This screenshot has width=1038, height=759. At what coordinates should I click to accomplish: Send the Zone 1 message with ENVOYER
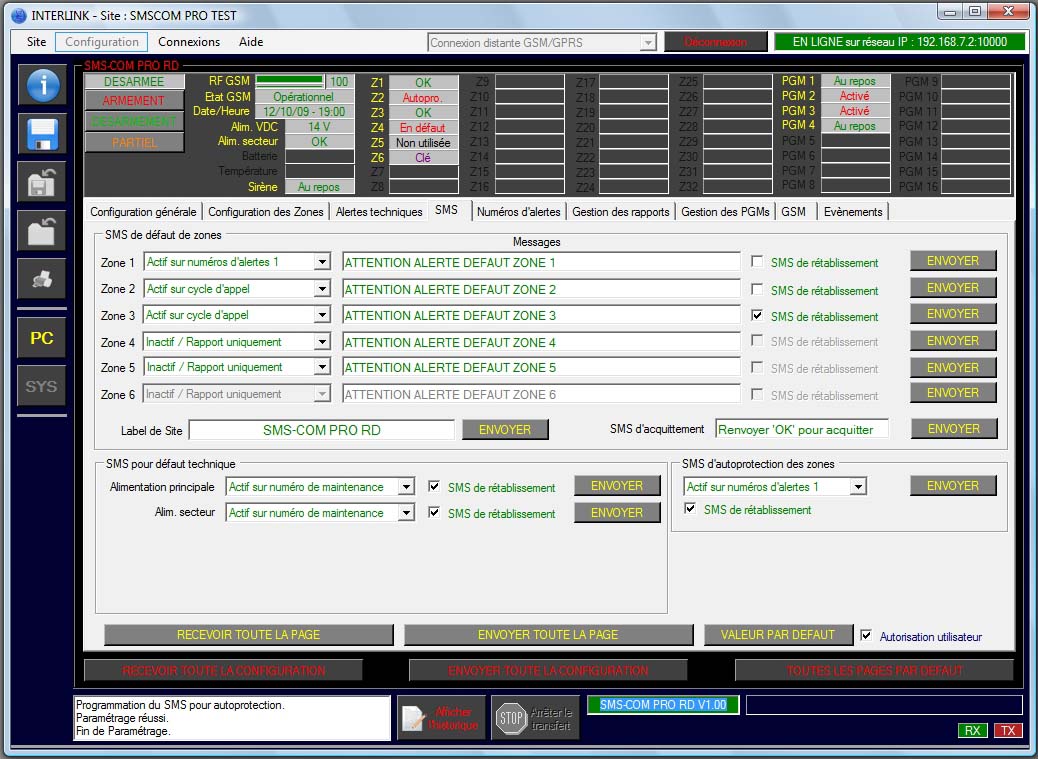[953, 261]
